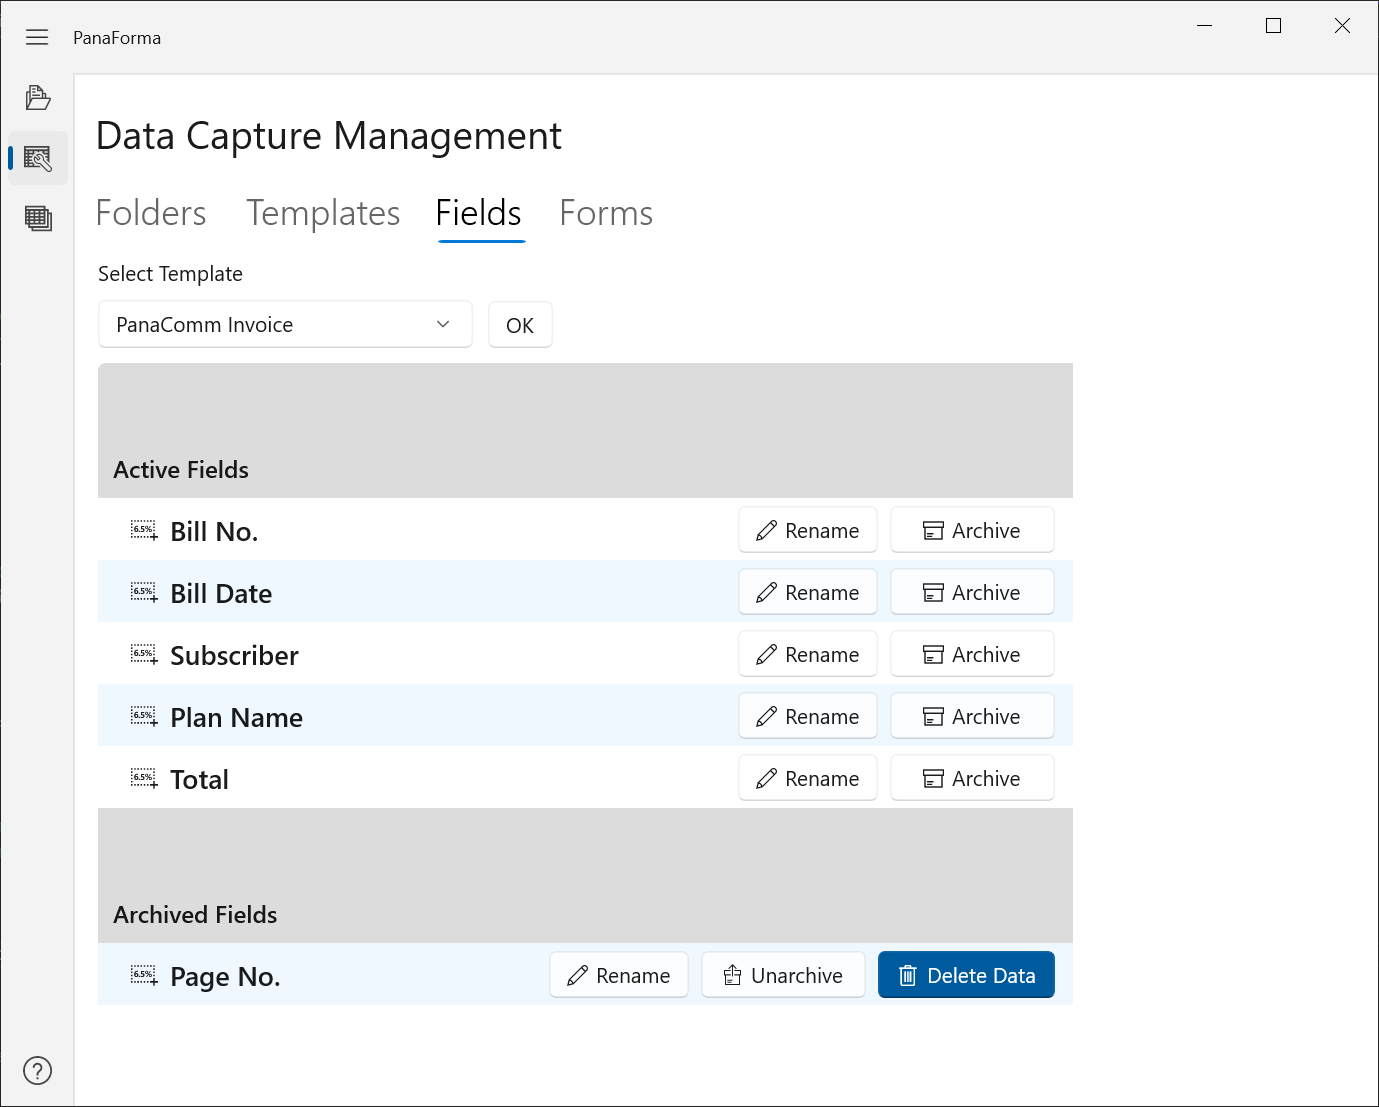Archive the Bill Date field

point(971,593)
